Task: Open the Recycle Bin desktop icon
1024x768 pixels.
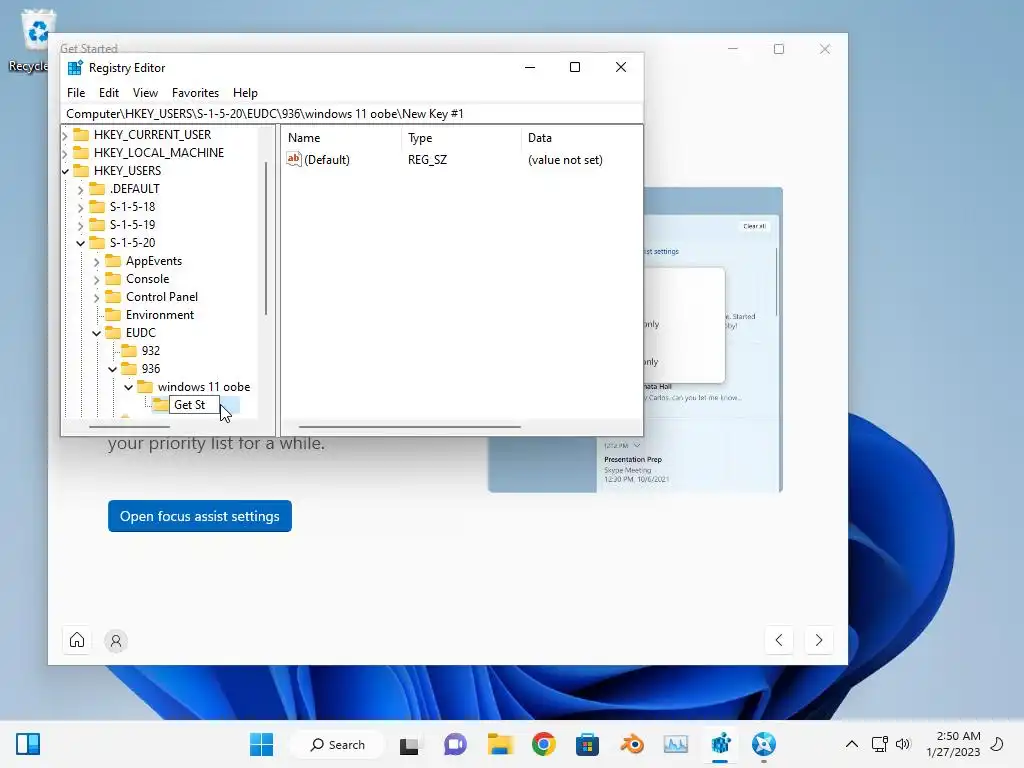Action: coord(37,40)
